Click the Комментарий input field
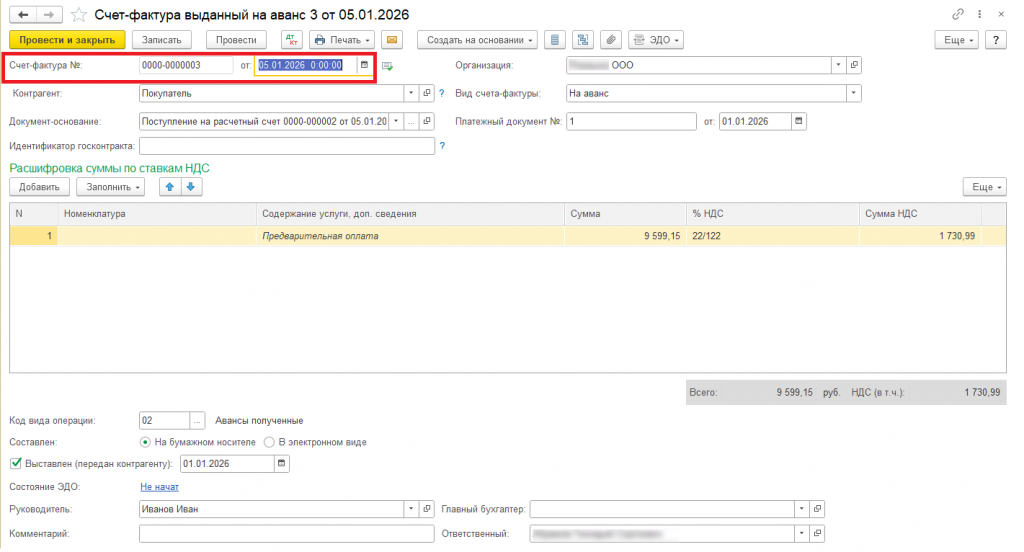The height and width of the screenshot is (552, 1024). [x=287, y=533]
